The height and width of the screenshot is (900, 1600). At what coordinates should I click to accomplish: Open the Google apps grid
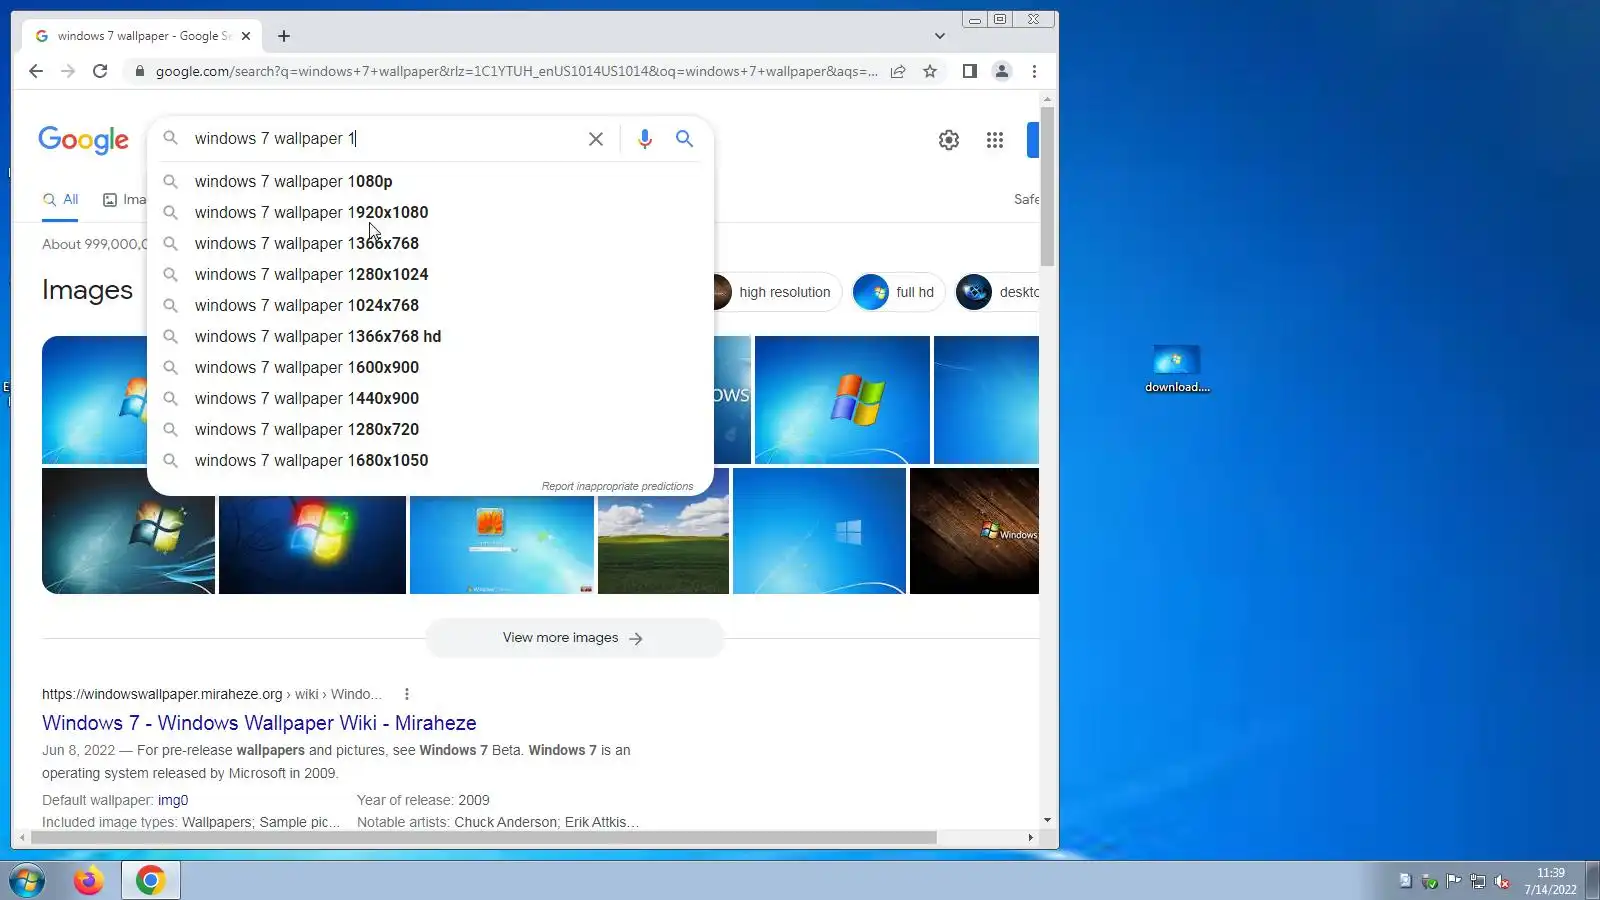point(995,140)
